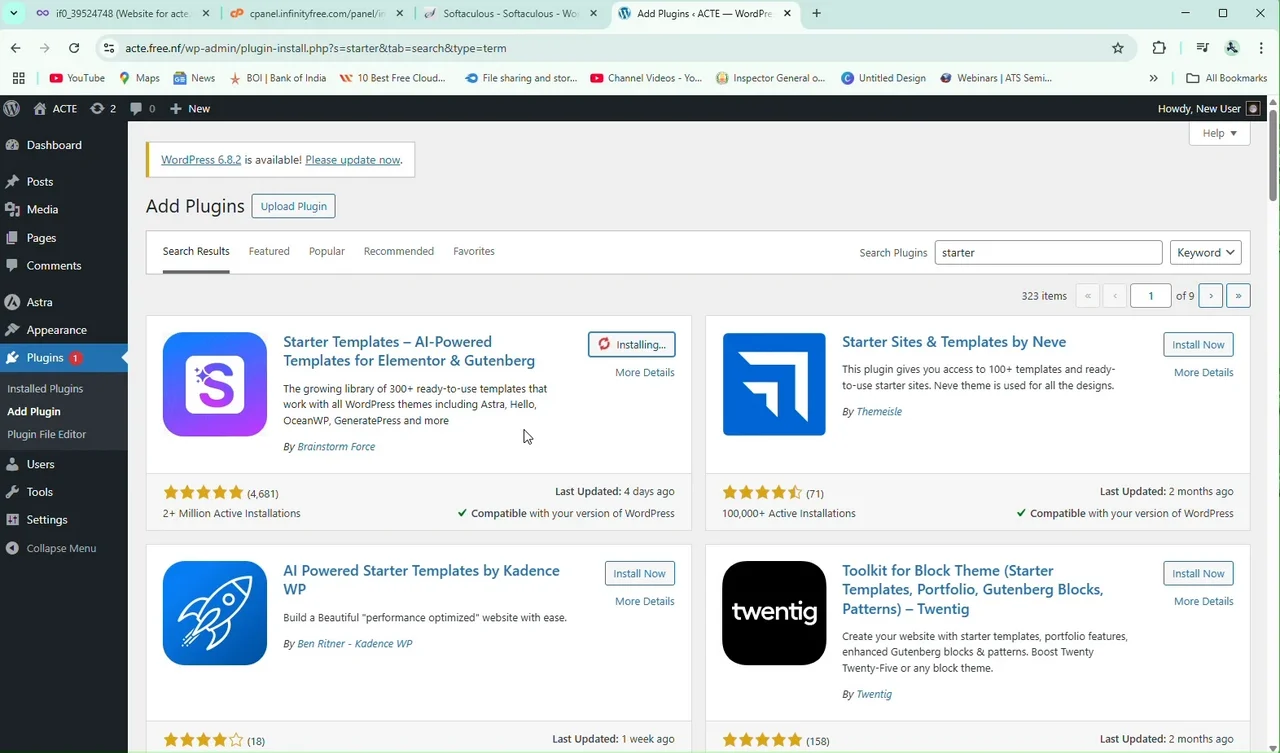Viewport: 1280px width, 753px height.
Task: Click the New content plus item
Action: (190, 108)
